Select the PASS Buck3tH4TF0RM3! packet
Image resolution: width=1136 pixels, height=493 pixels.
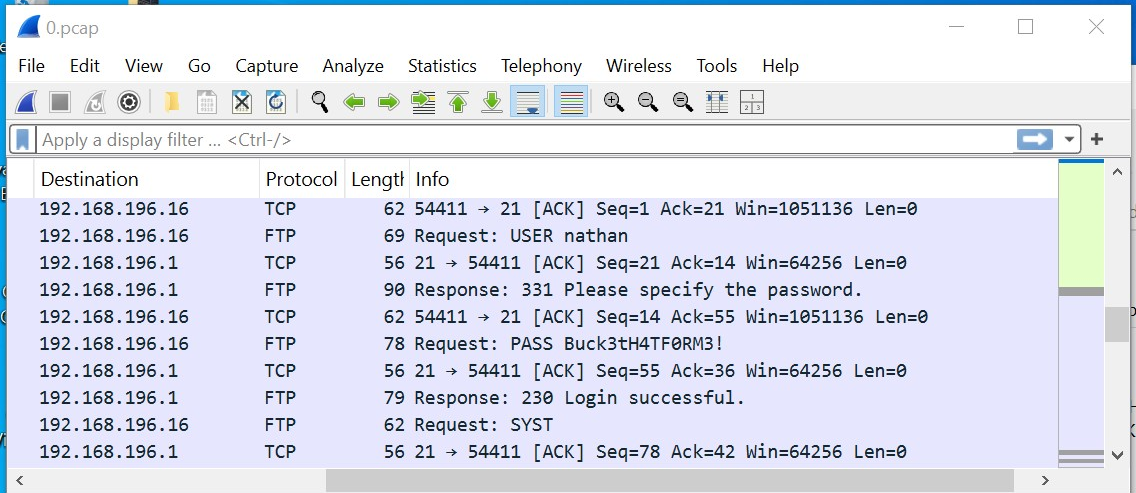[532, 344]
